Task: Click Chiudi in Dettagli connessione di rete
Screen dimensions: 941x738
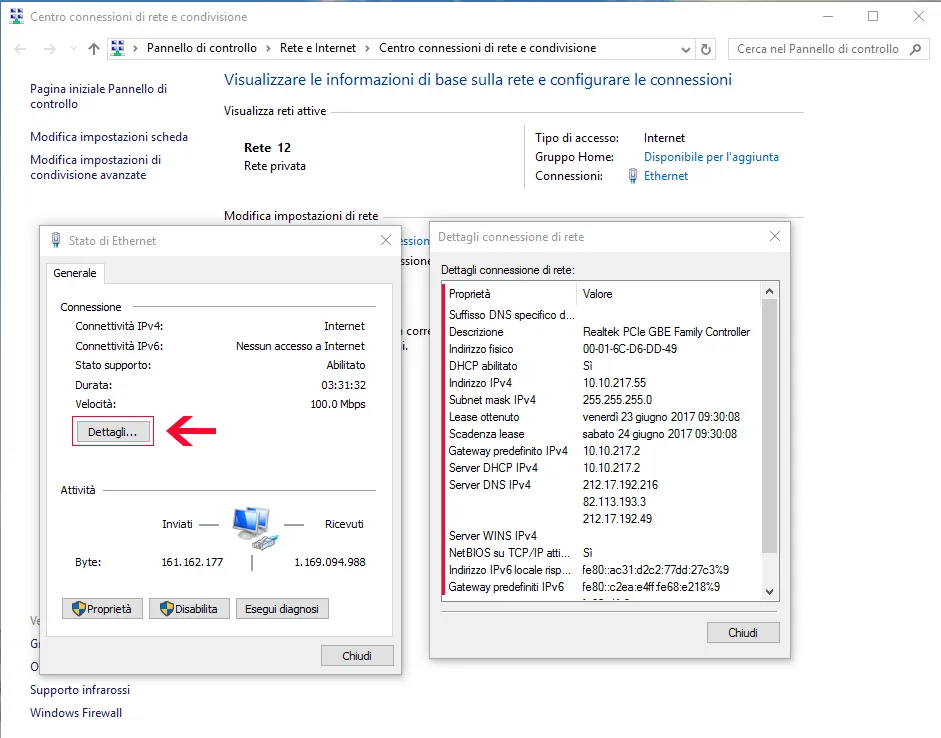Action: point(742,633)
